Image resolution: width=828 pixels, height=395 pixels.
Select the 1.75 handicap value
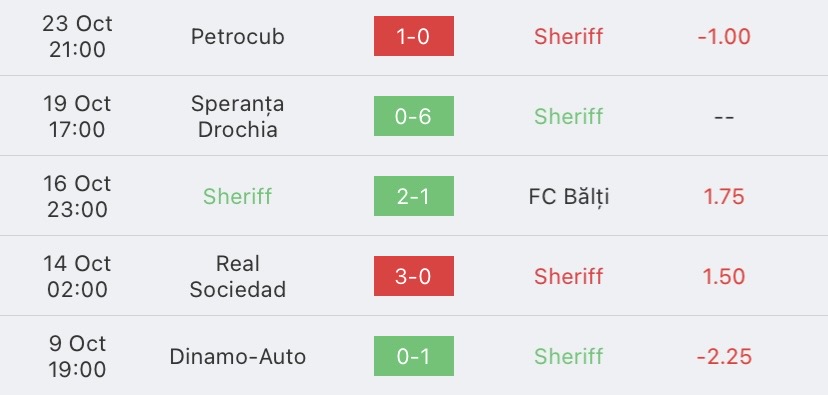(724, 196)
